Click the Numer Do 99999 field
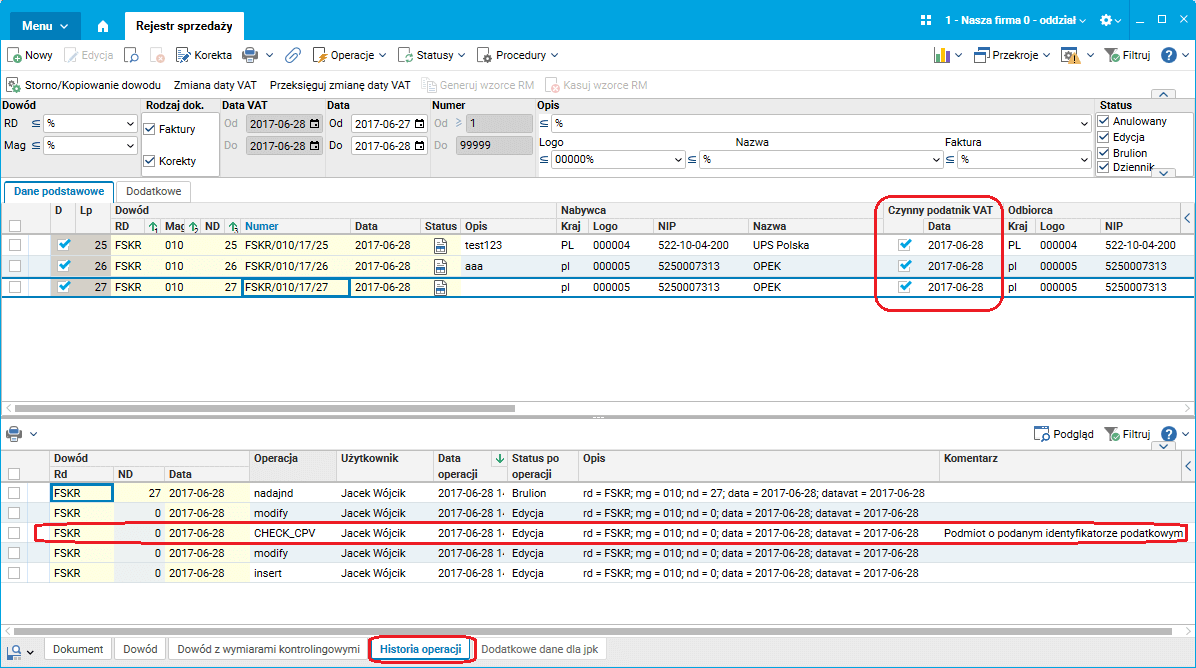This screenshot has height=668, width=1196. coord(494,145)
